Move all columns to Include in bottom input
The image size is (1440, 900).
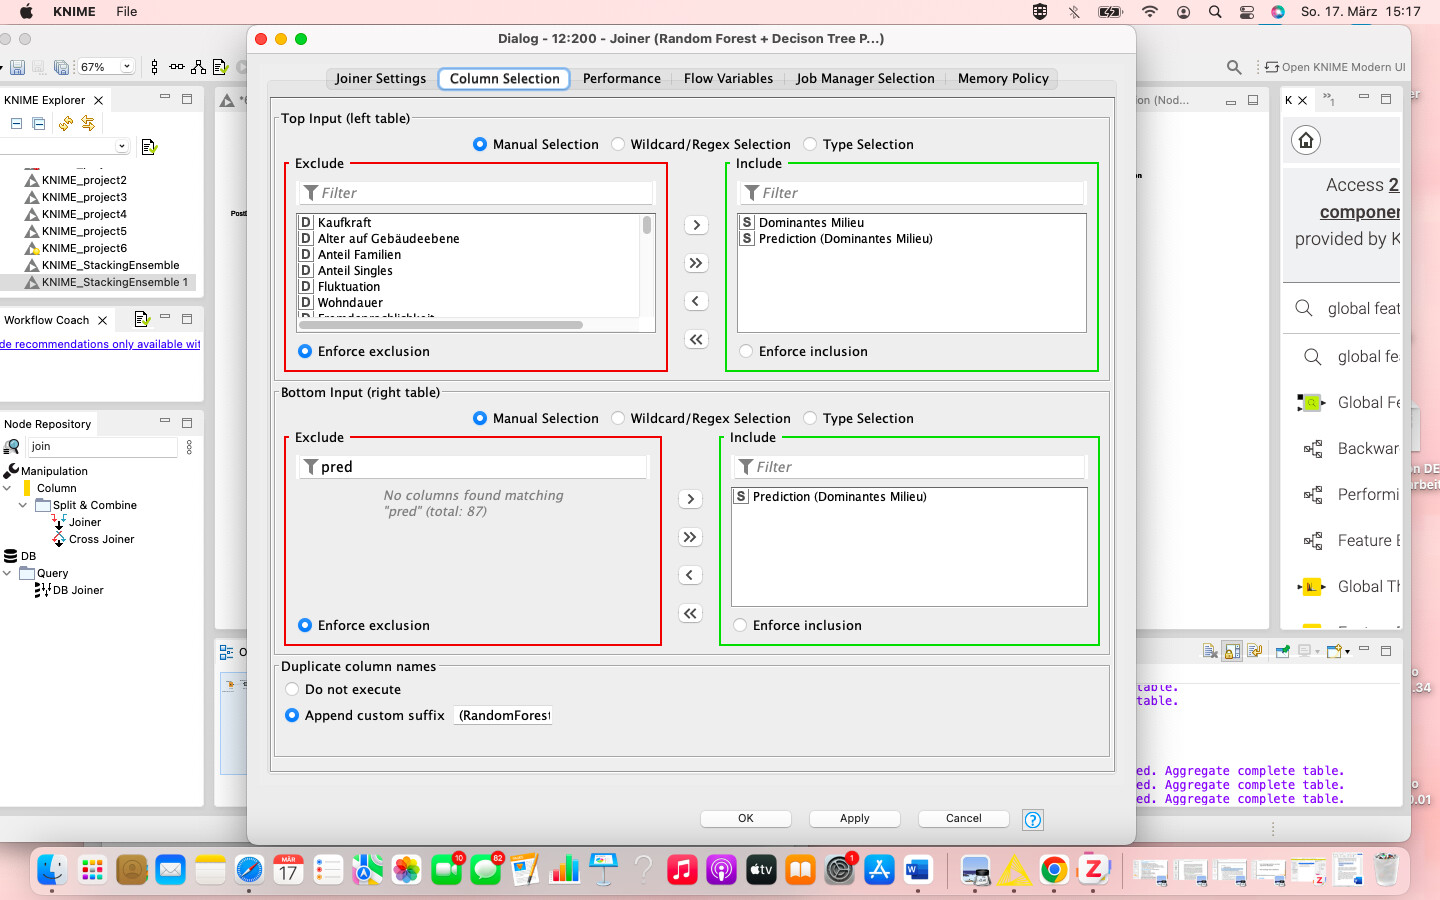pyautogui.click(x=690, y=537)
